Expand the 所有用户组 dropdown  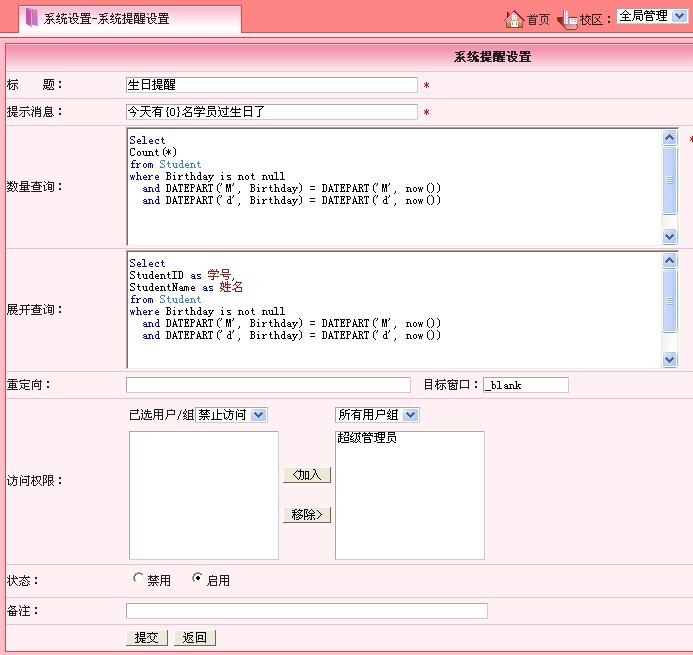(x=376, y=414)
